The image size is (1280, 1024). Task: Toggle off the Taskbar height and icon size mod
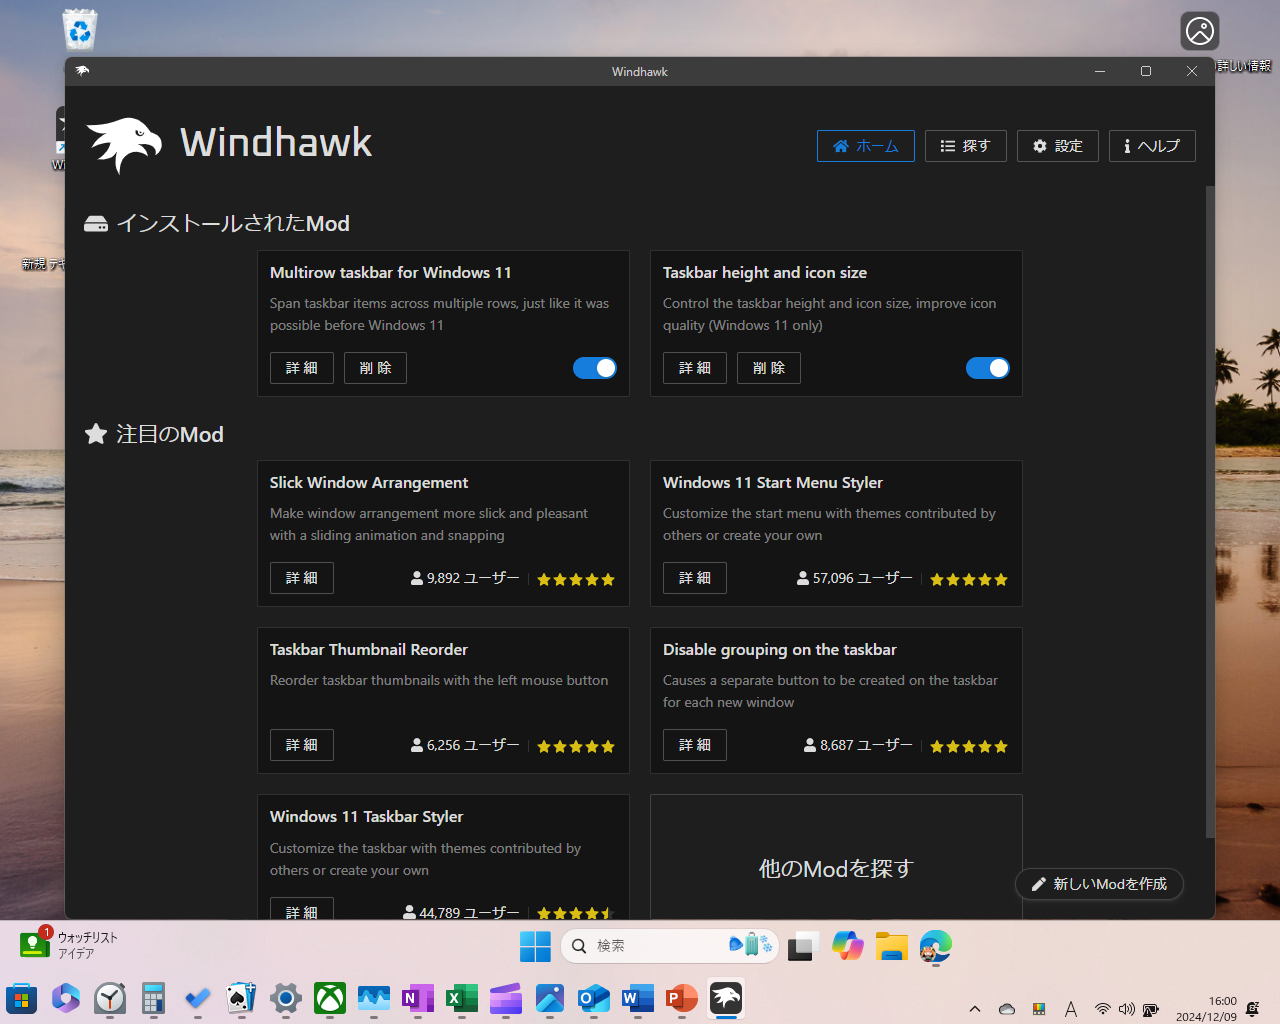[988, 368]
